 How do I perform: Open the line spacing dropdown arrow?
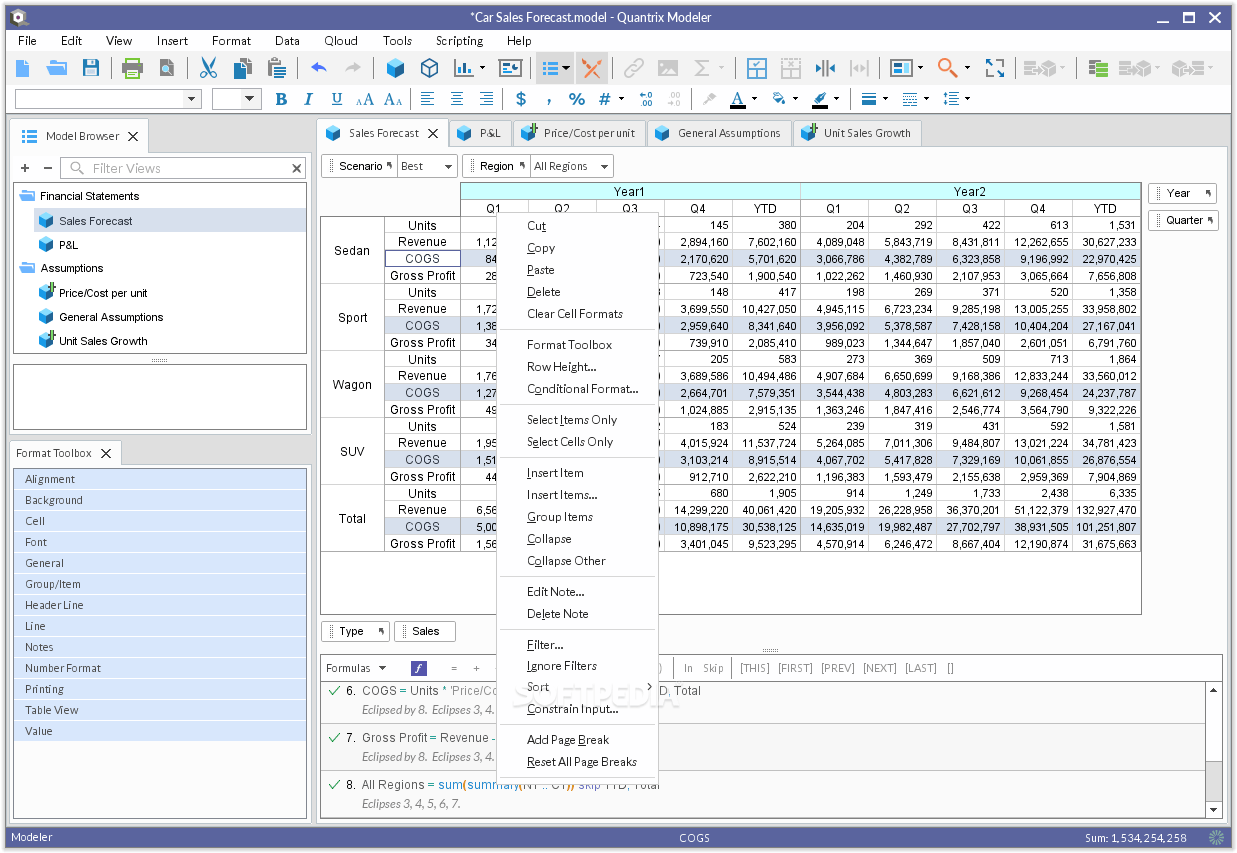(968, 99)
